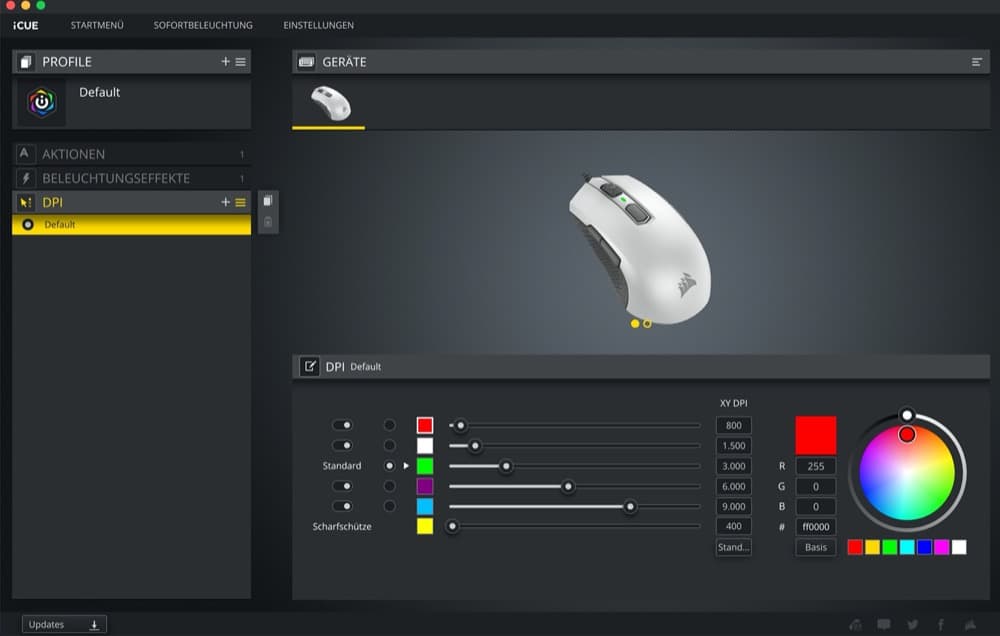Click the Stand... reset button
The image size is (1000, 636).
pyautogui.click(x=733, y=547)
